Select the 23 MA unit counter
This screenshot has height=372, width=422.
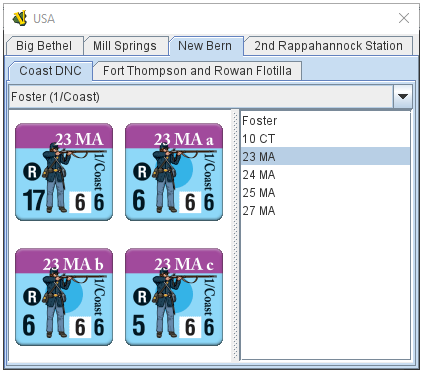tap(64, 172)
